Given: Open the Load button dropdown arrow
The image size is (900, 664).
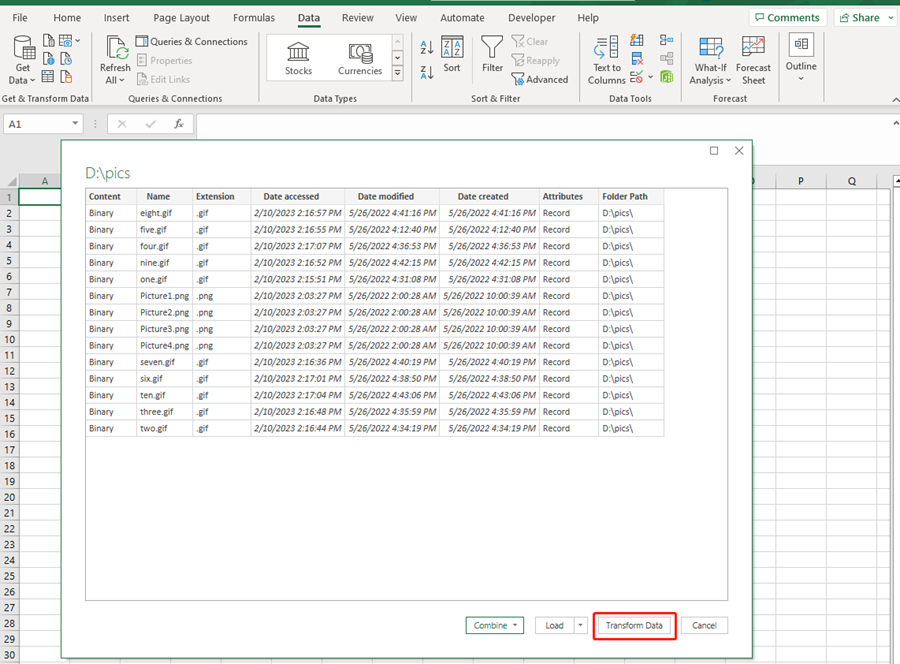Looking at the screenshot, I should point(579,625).
